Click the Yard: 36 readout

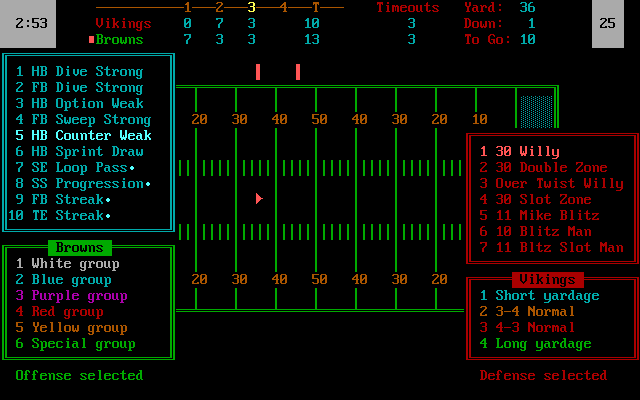[500, 7]
